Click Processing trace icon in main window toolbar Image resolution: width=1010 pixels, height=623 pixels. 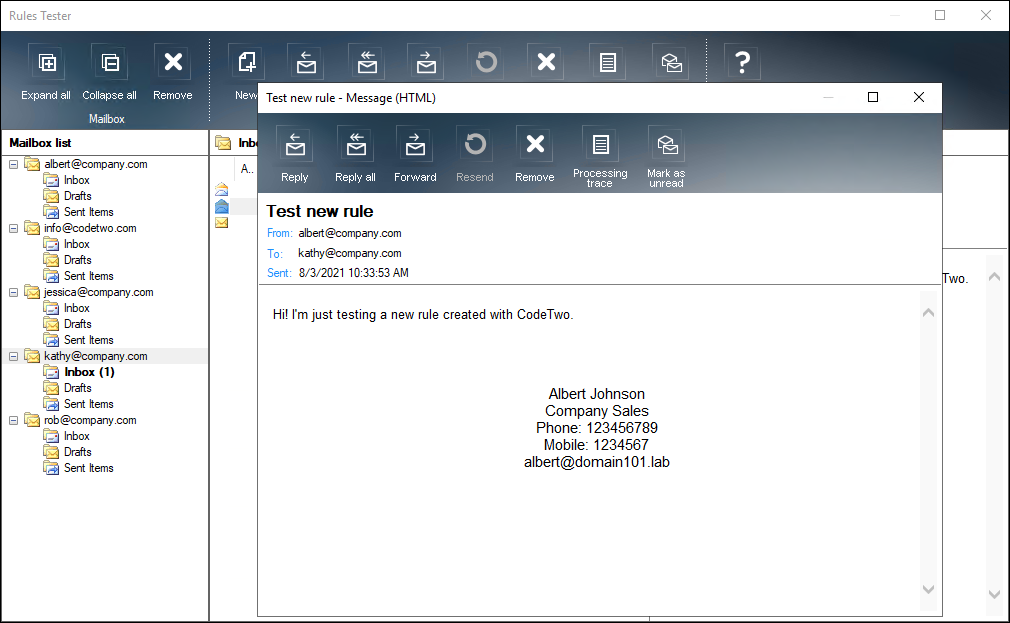tap(607, 62)
